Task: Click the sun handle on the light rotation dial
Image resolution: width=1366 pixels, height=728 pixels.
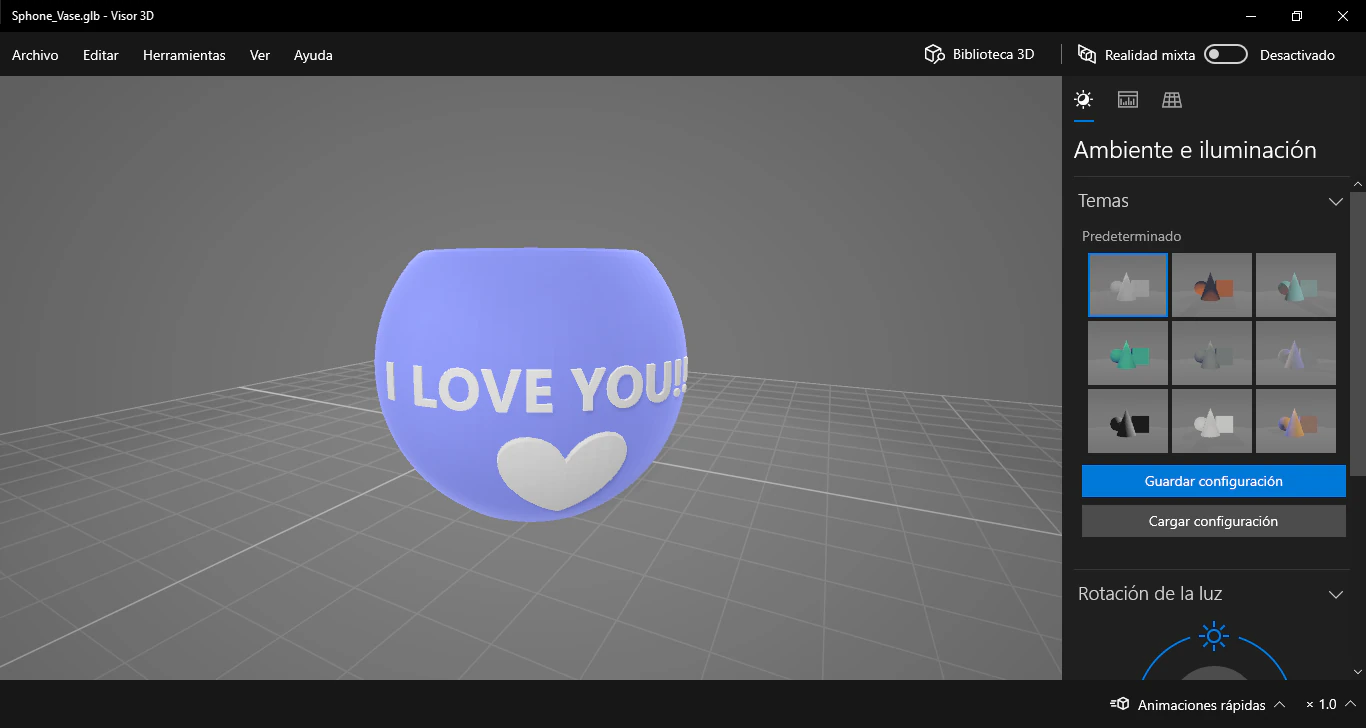Action: point(1214,635)
